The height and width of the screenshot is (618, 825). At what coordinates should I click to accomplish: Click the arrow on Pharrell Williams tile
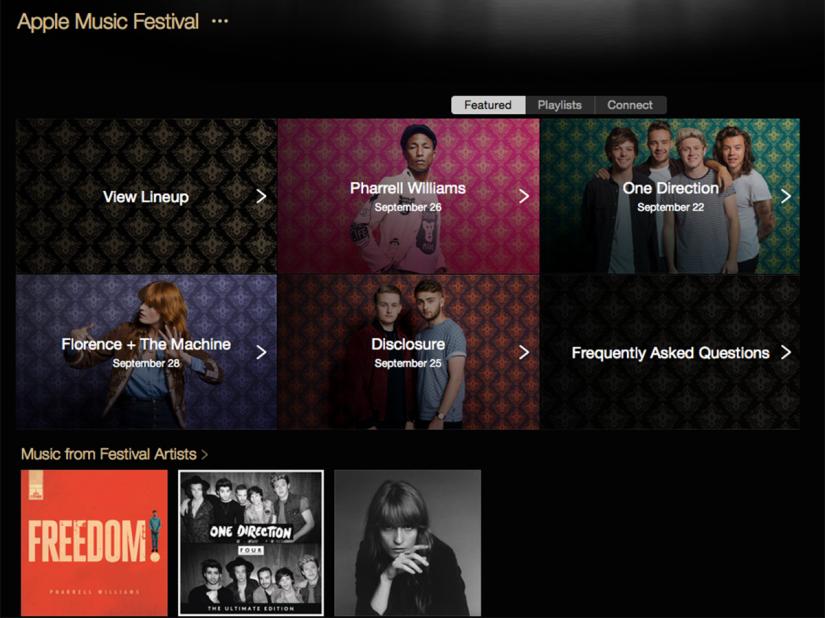tap(524, 196)
